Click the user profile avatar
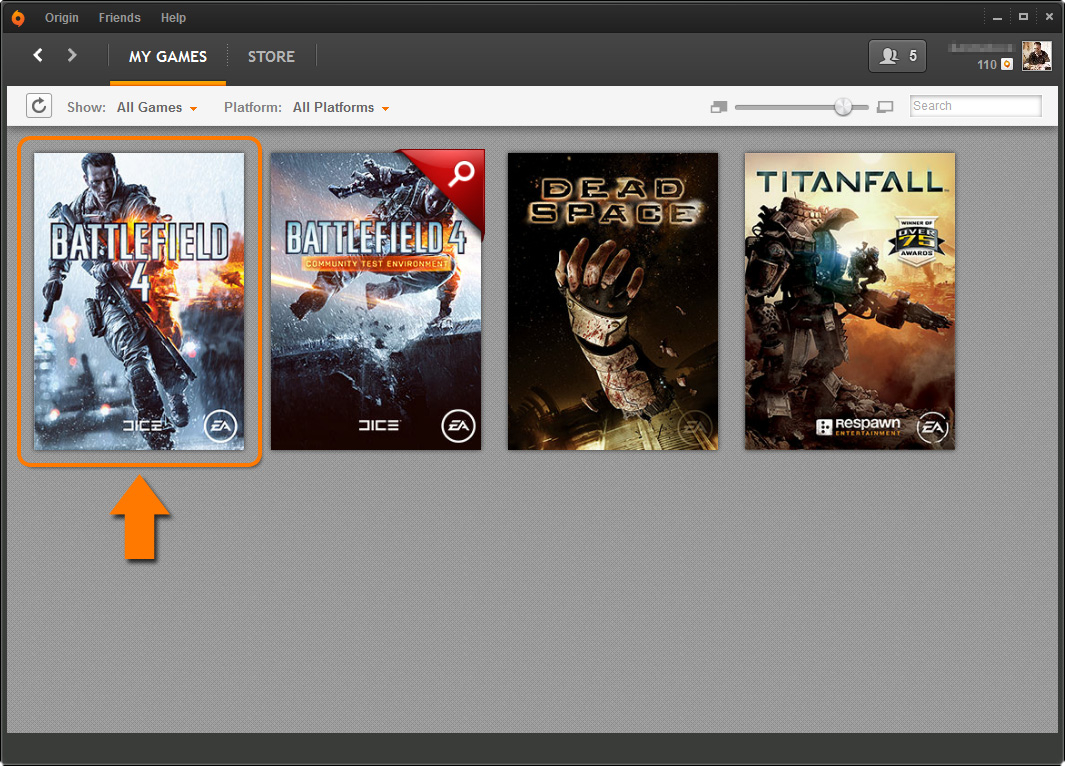The height and width of the screenshot is (766, 1065). 1036,56
